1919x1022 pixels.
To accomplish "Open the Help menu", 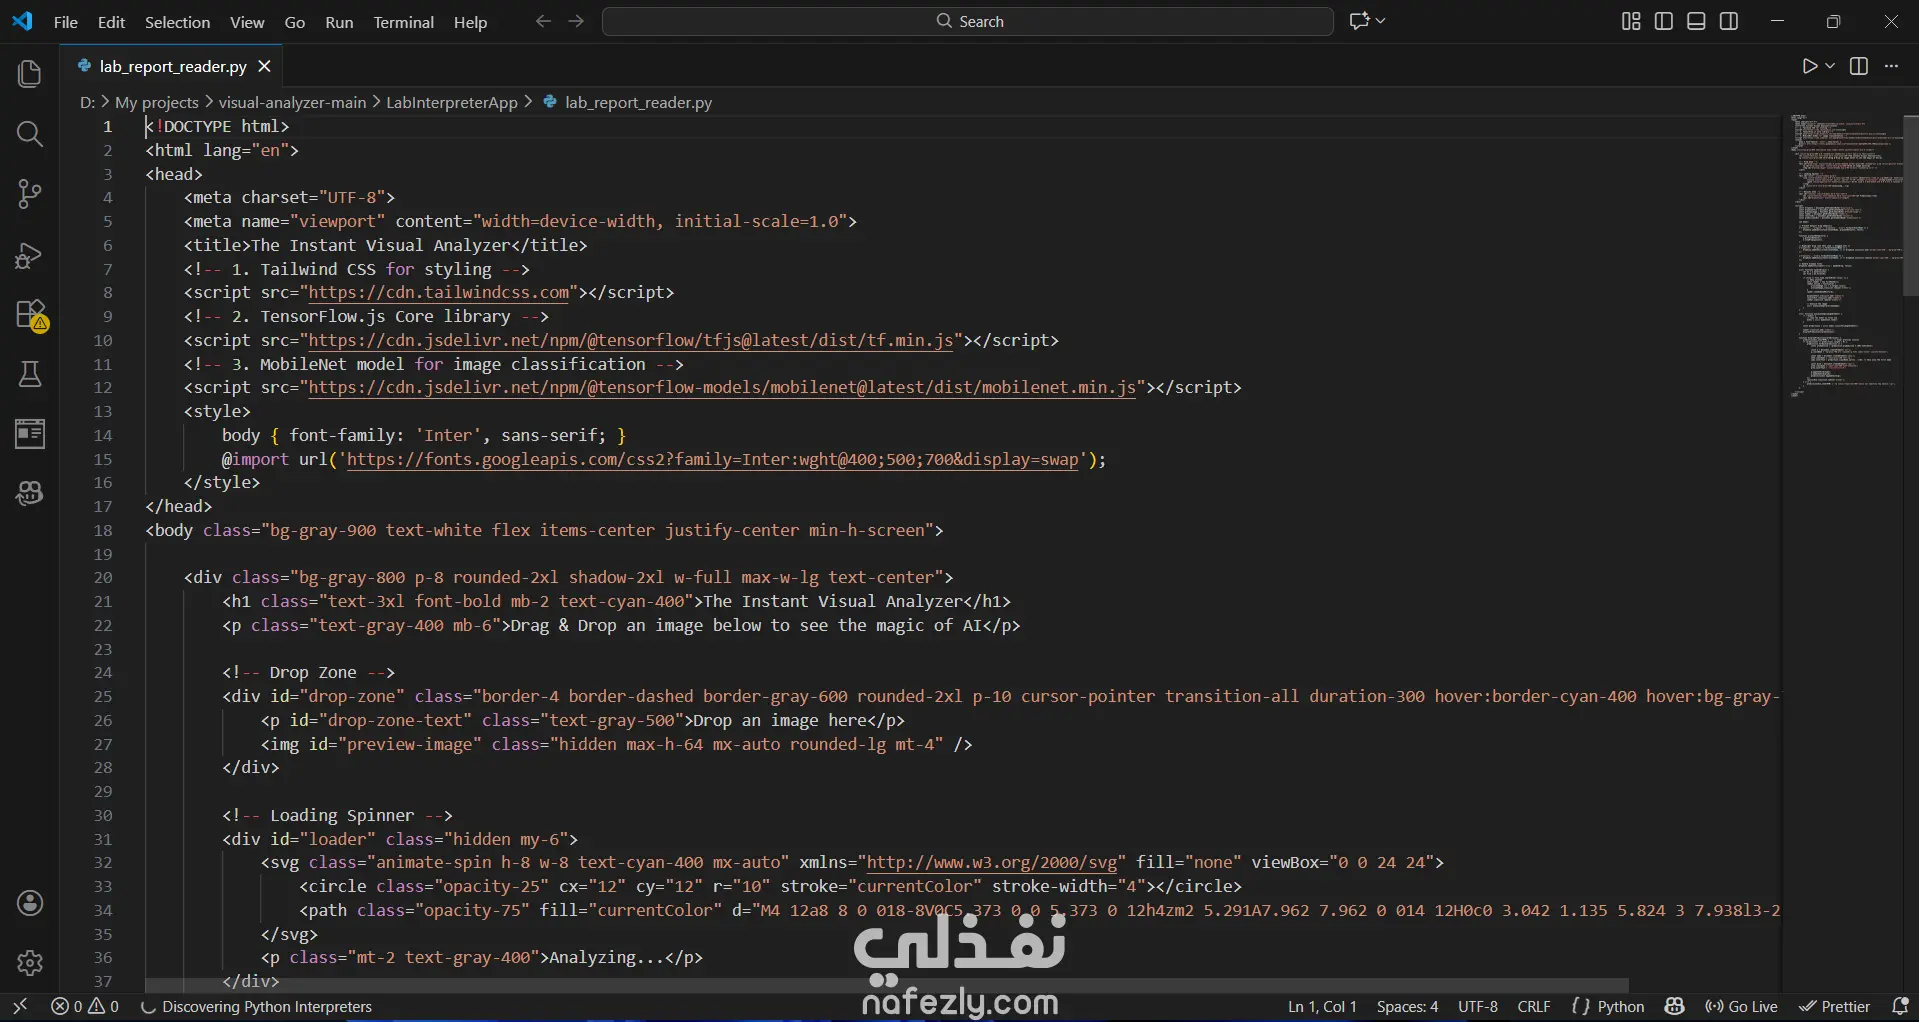I will (x=470, y=22).
